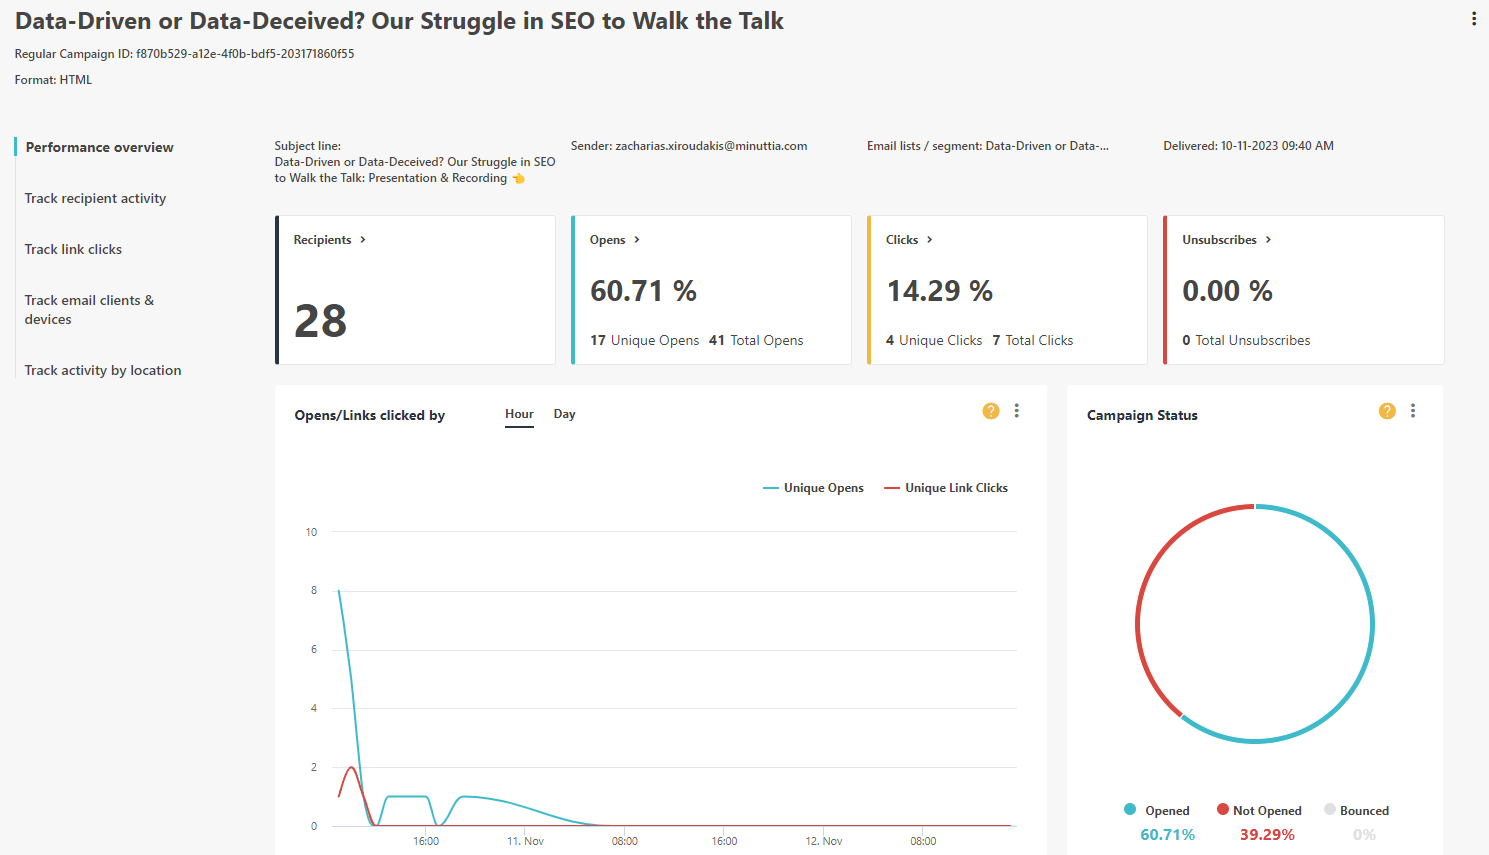Screen dimensions: 1489x855
Task: Click the sender email address text
Action: (711, 146)
